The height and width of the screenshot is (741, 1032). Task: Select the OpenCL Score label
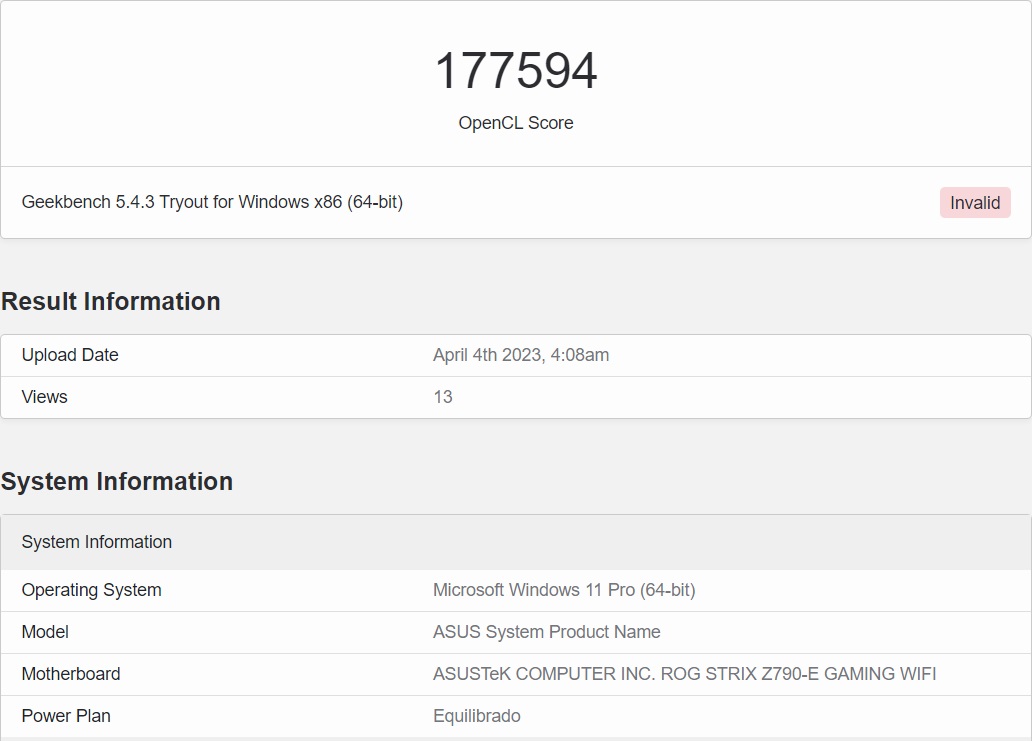pyautogui.click(x=515, y=123)
